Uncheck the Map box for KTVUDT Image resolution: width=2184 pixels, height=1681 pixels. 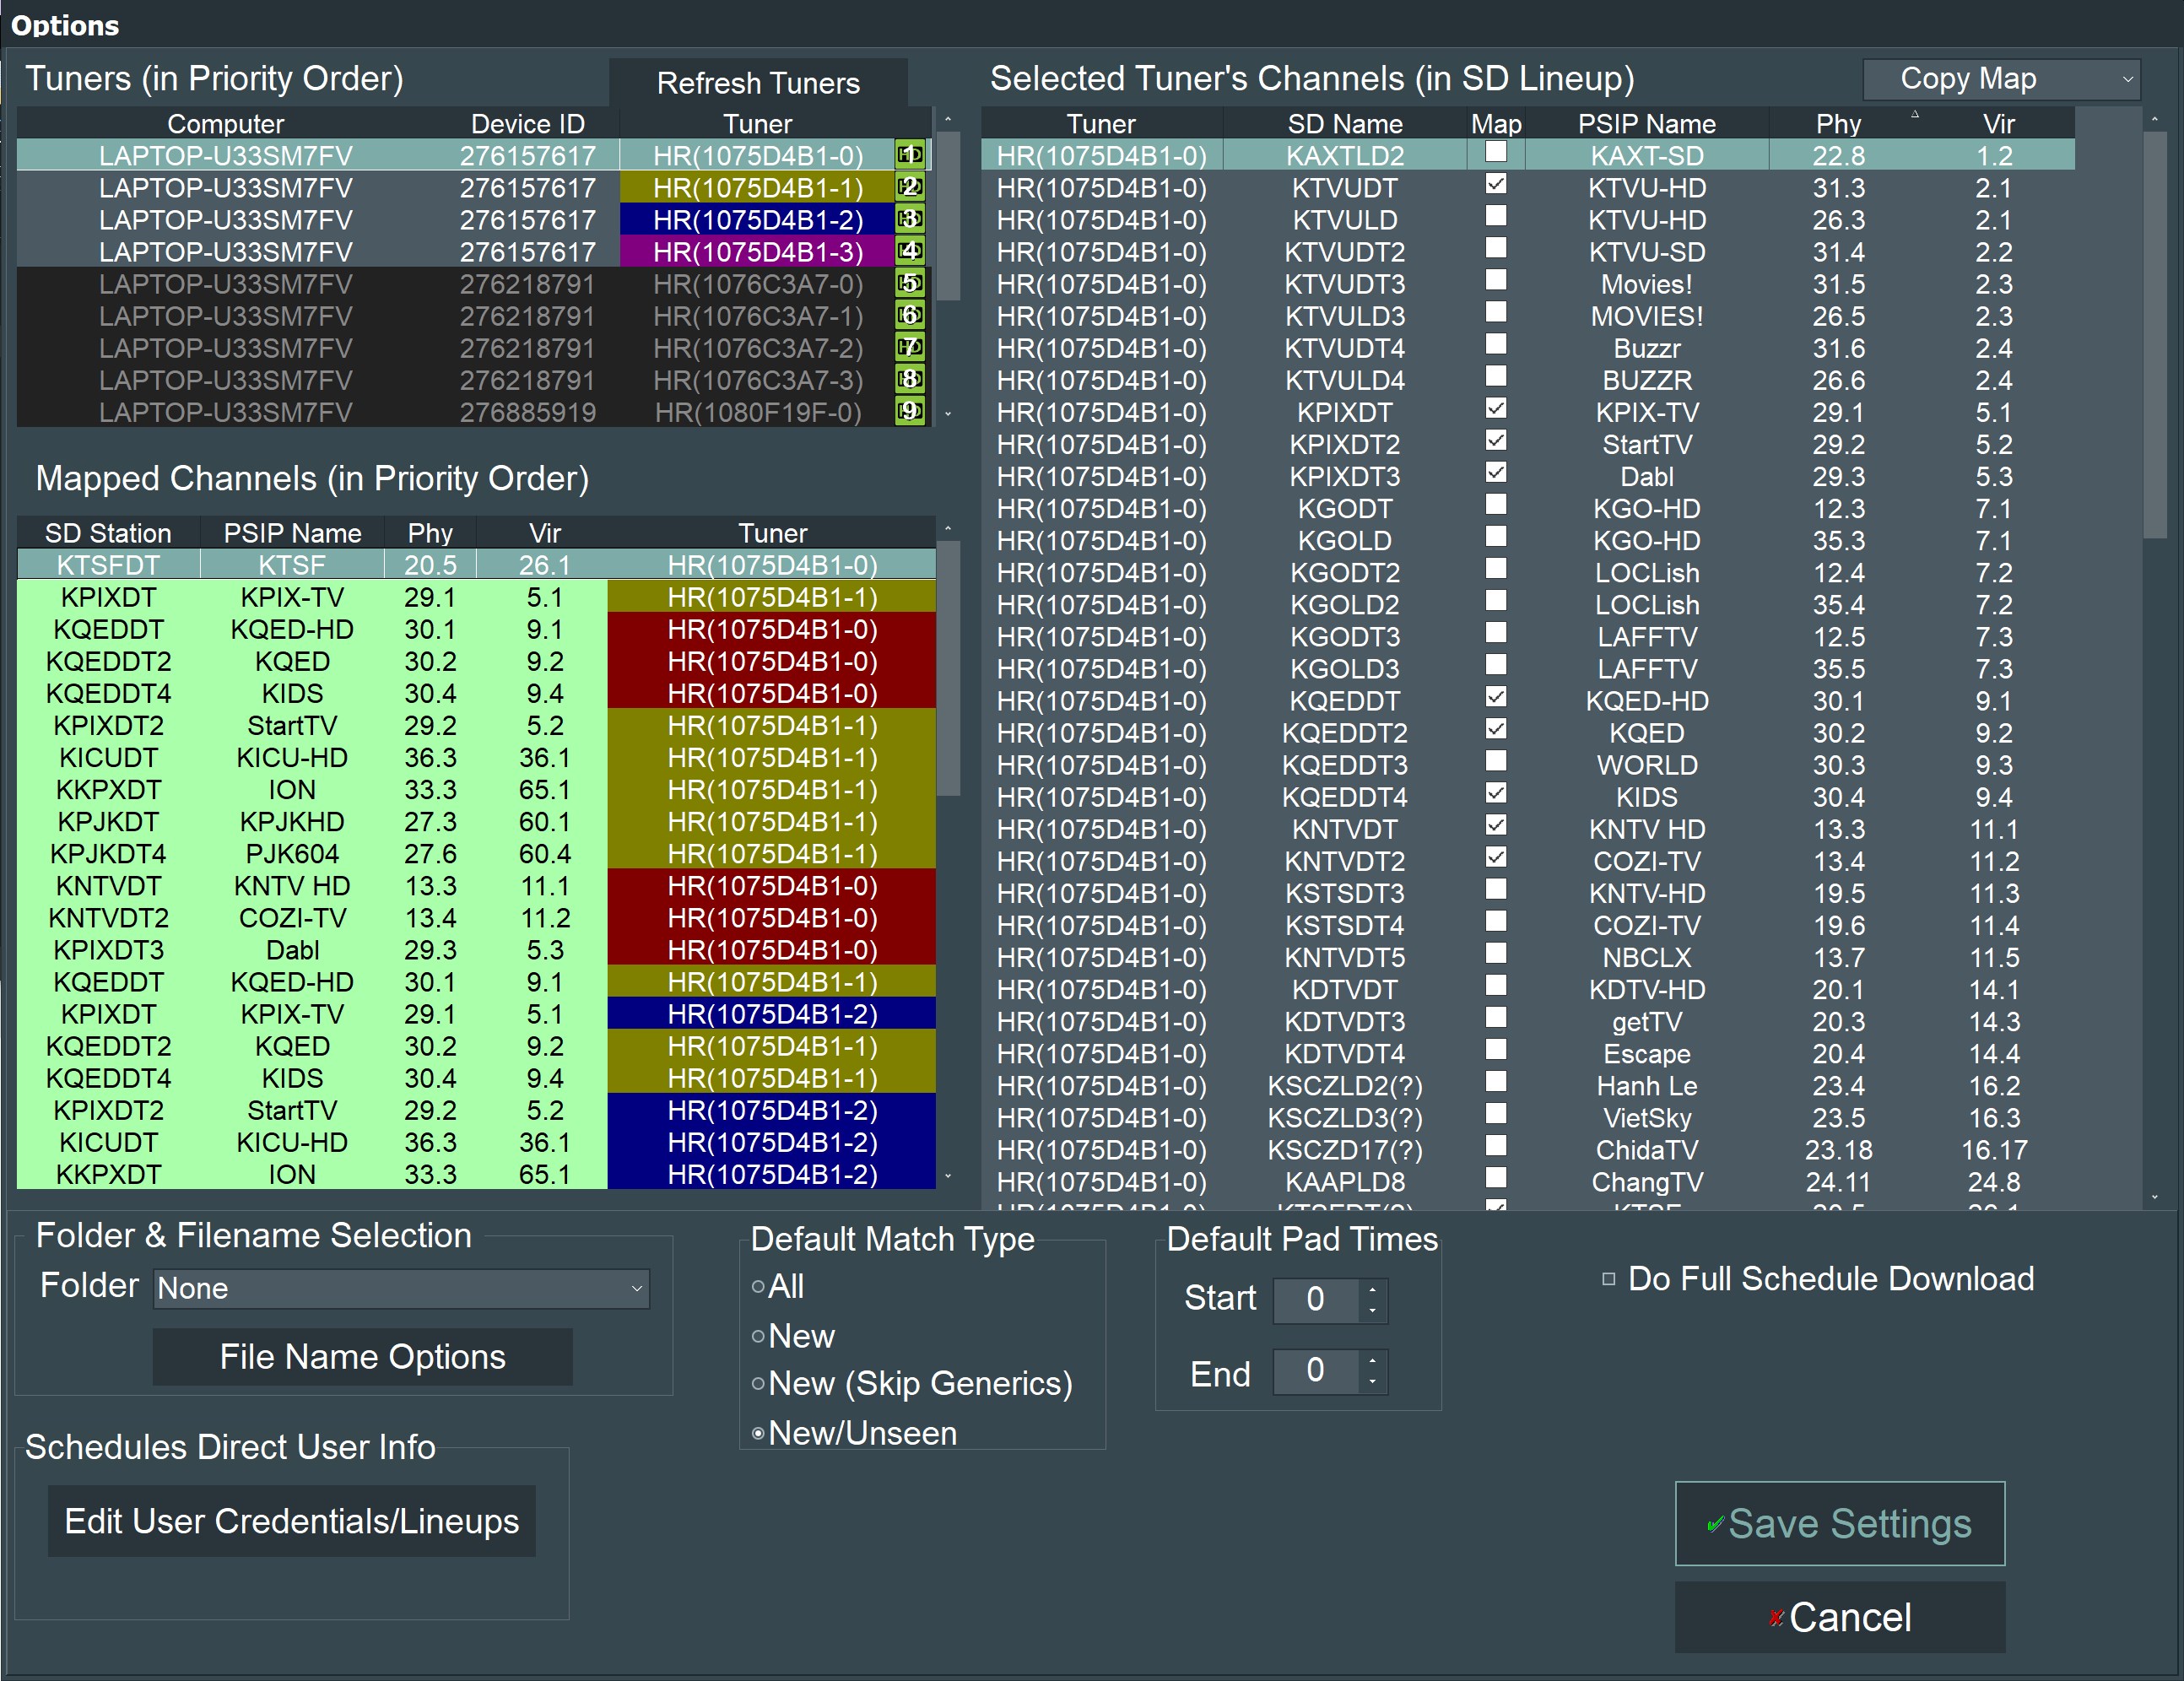pos(1495,184)
